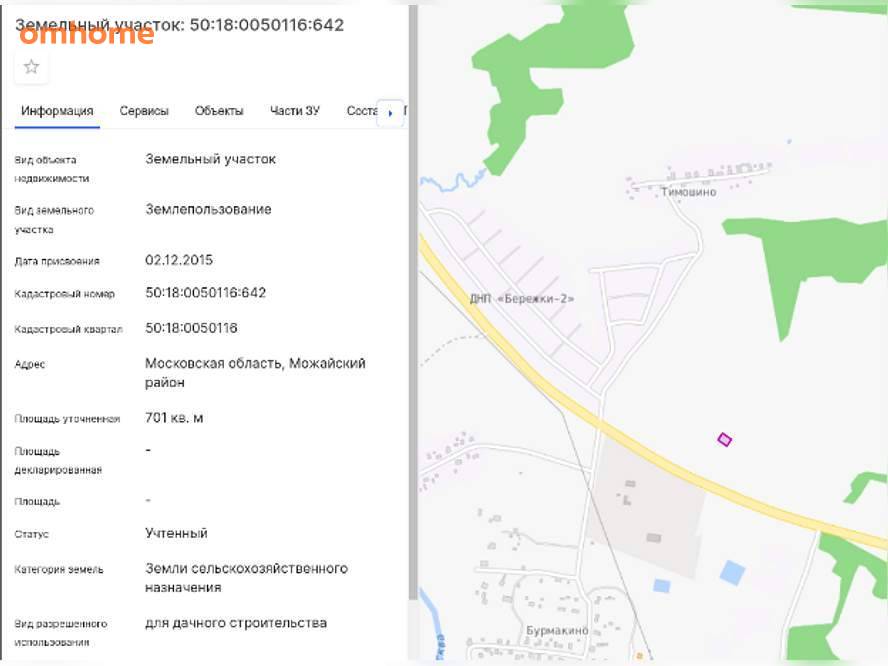Click the cadastral quarter 50:18:0050116 value

[x=191, y=328]
